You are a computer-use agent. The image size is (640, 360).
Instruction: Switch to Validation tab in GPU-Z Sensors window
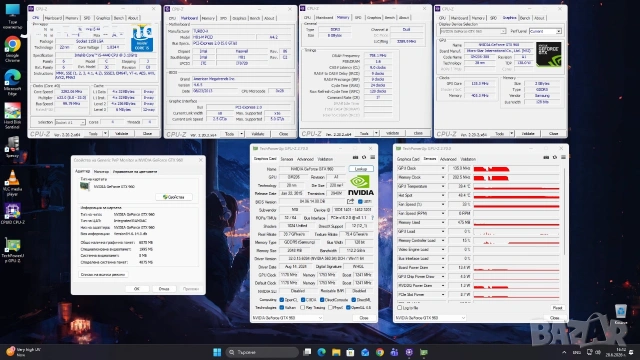468,159
